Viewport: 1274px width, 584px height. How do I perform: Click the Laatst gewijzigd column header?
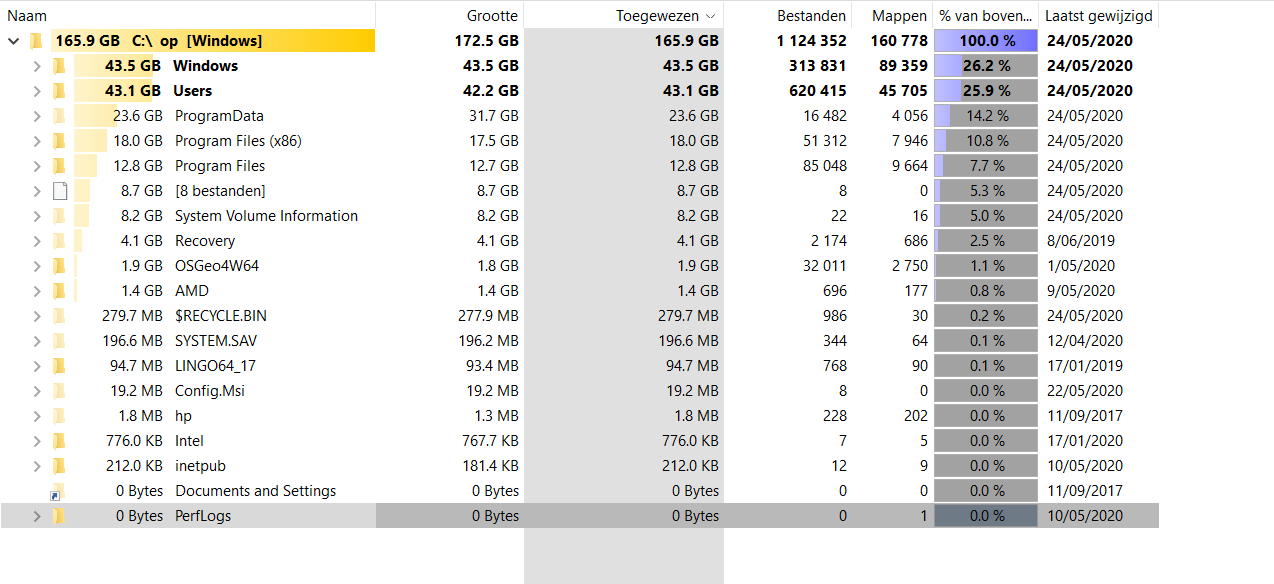pos(1098,16)
